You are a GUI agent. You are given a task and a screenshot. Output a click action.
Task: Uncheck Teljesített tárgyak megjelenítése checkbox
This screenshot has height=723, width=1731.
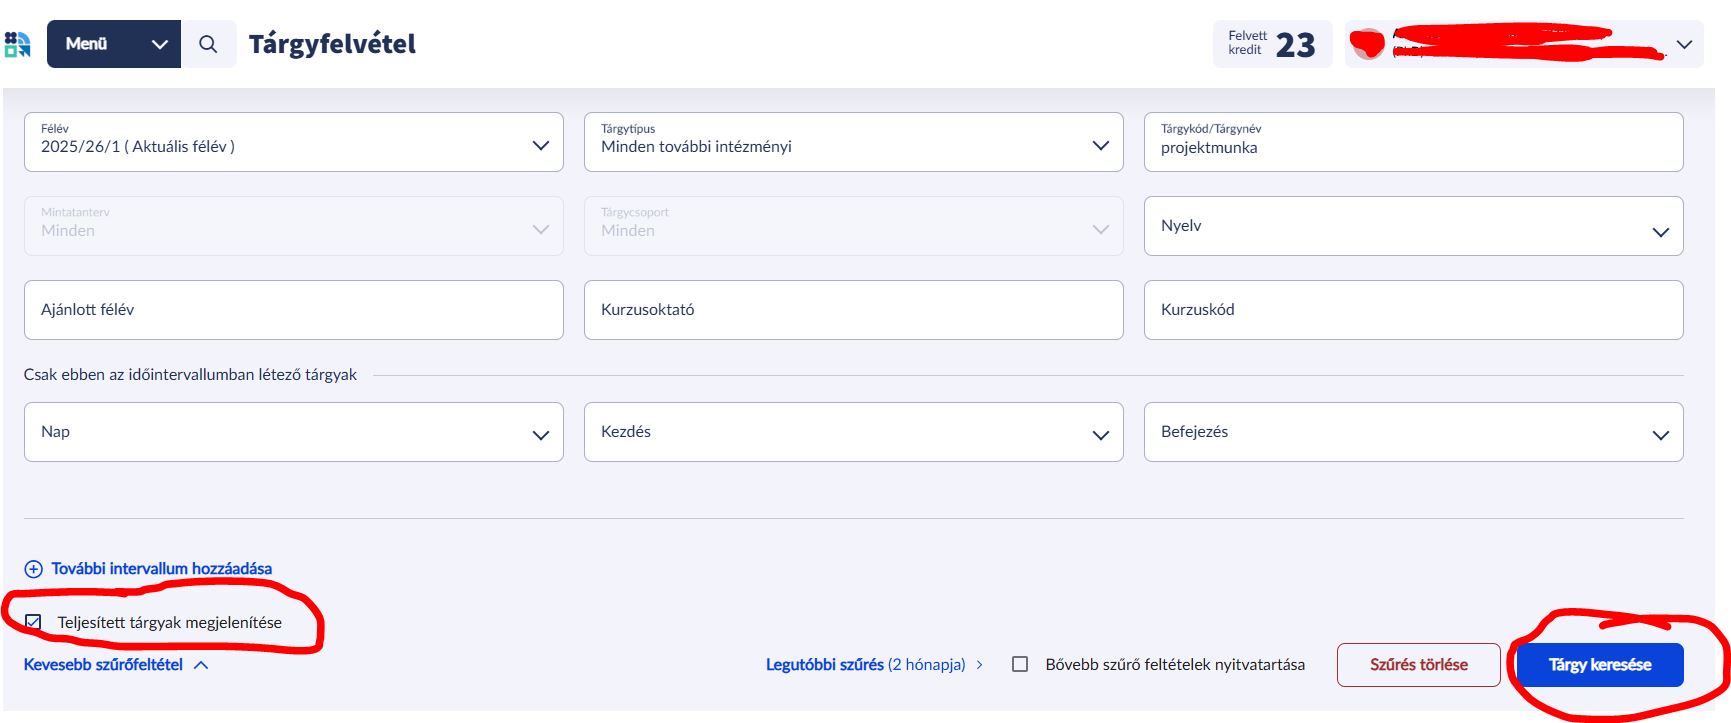pyautogui.click(x=33, y=622)
